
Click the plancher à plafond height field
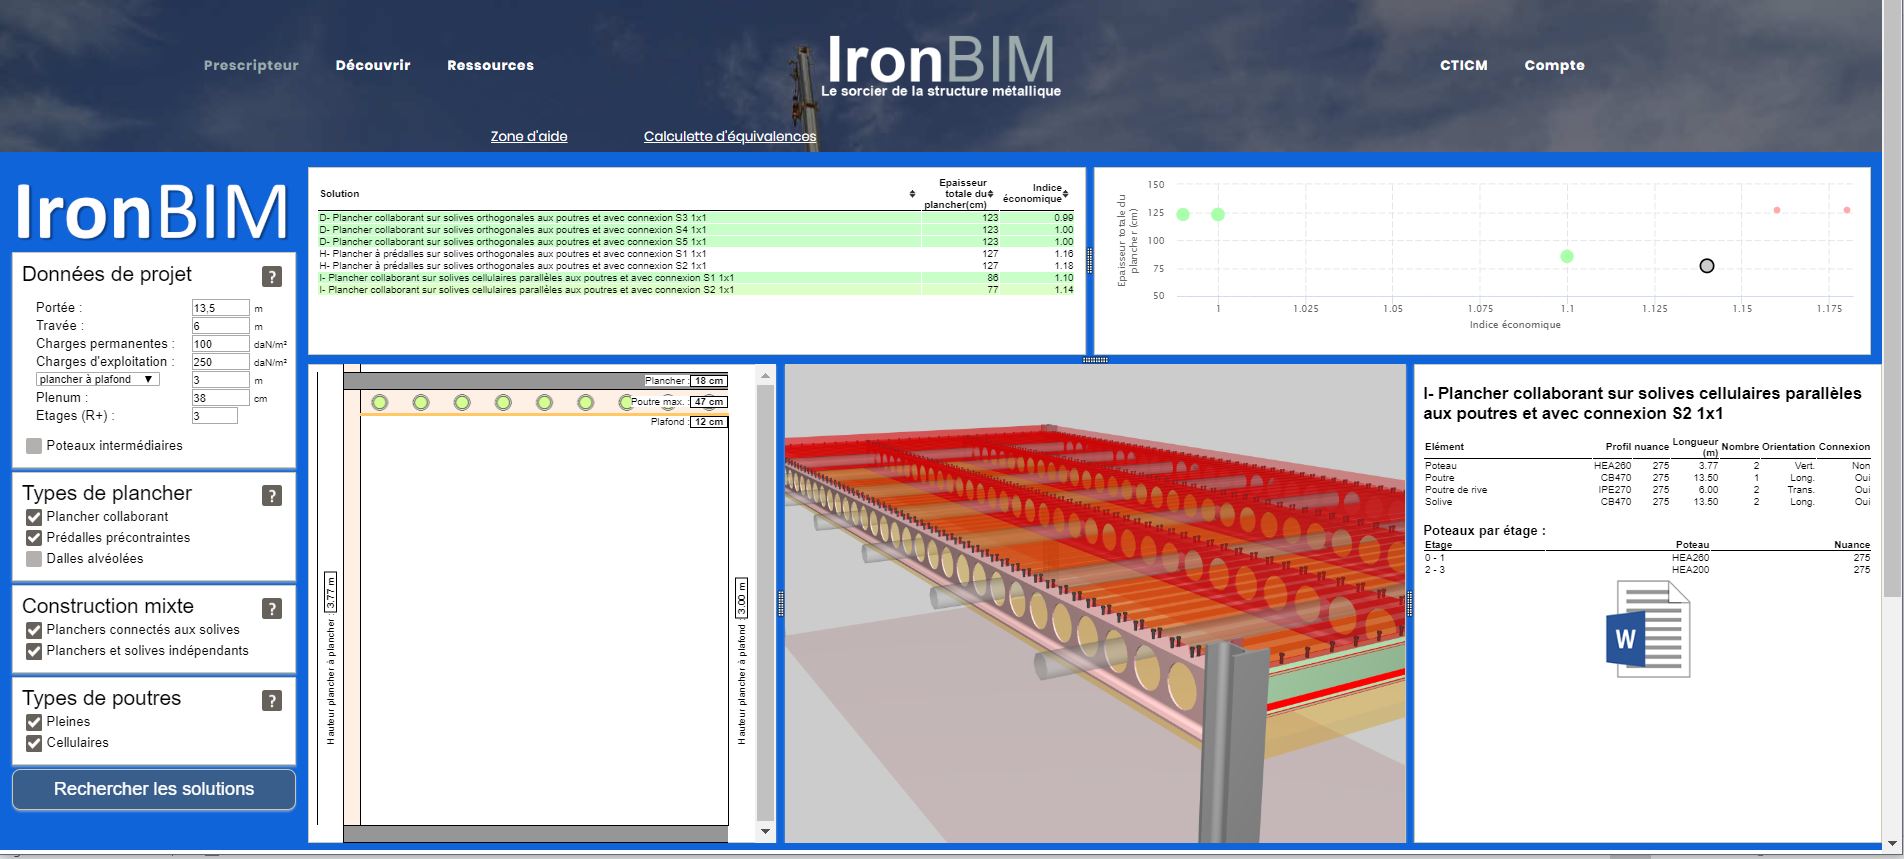tap(221, 380)
